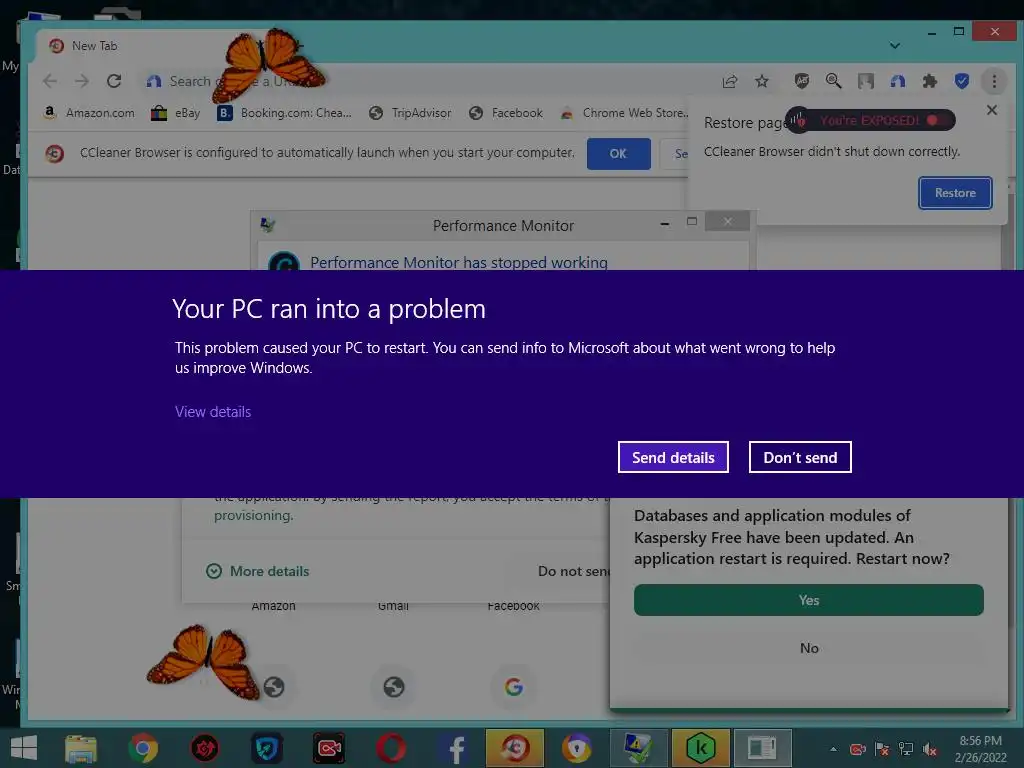
Task: Launch Google Chrome from the taskbar
Action: click(143, 748)
